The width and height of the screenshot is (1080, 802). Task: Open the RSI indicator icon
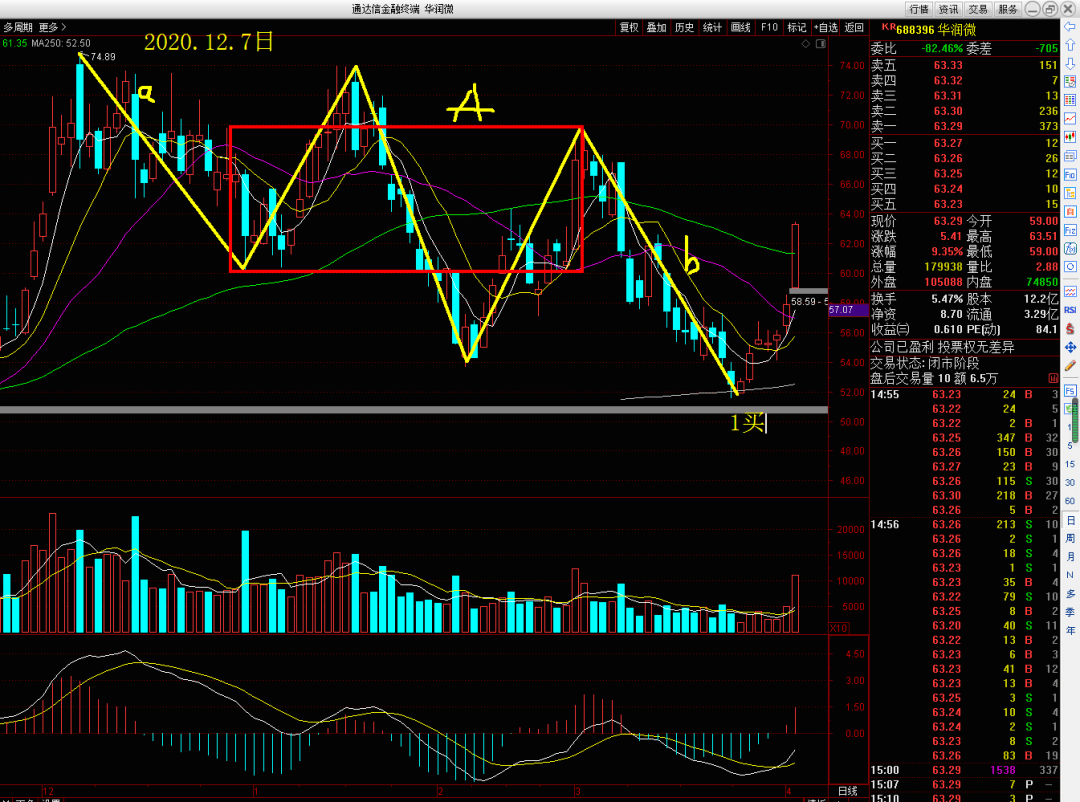1070,310
